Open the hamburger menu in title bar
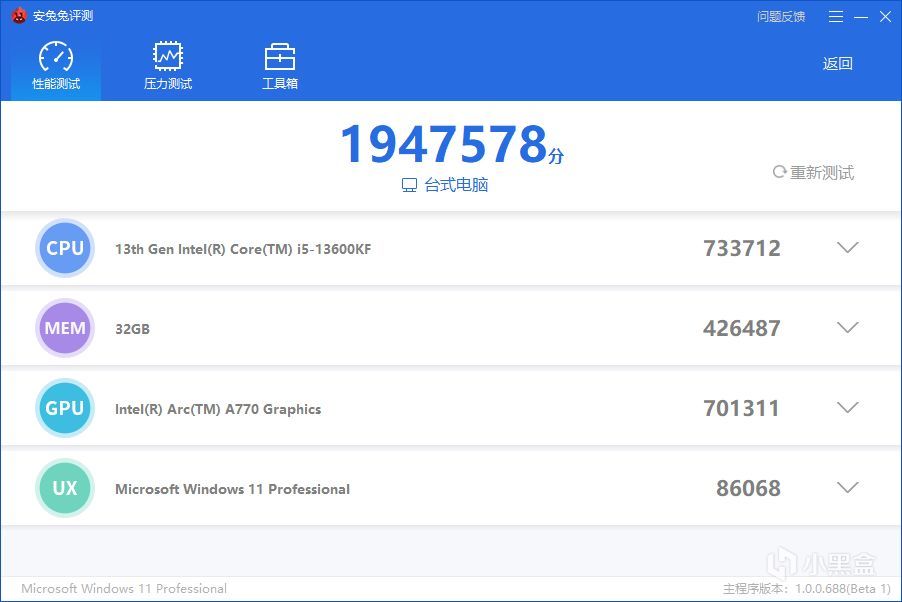Viewport: 902px width, 602px height. click(x=836, y=17)
